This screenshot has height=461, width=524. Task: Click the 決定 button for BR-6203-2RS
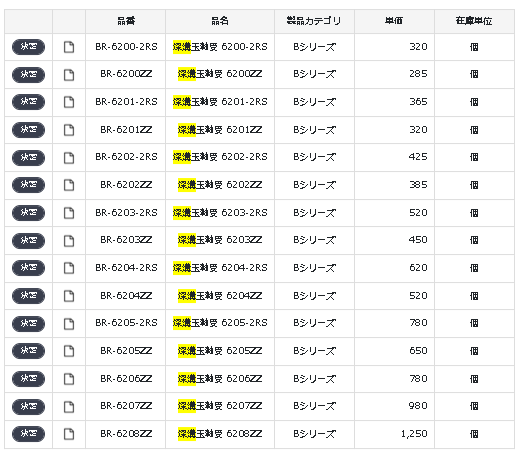[28, 213]
